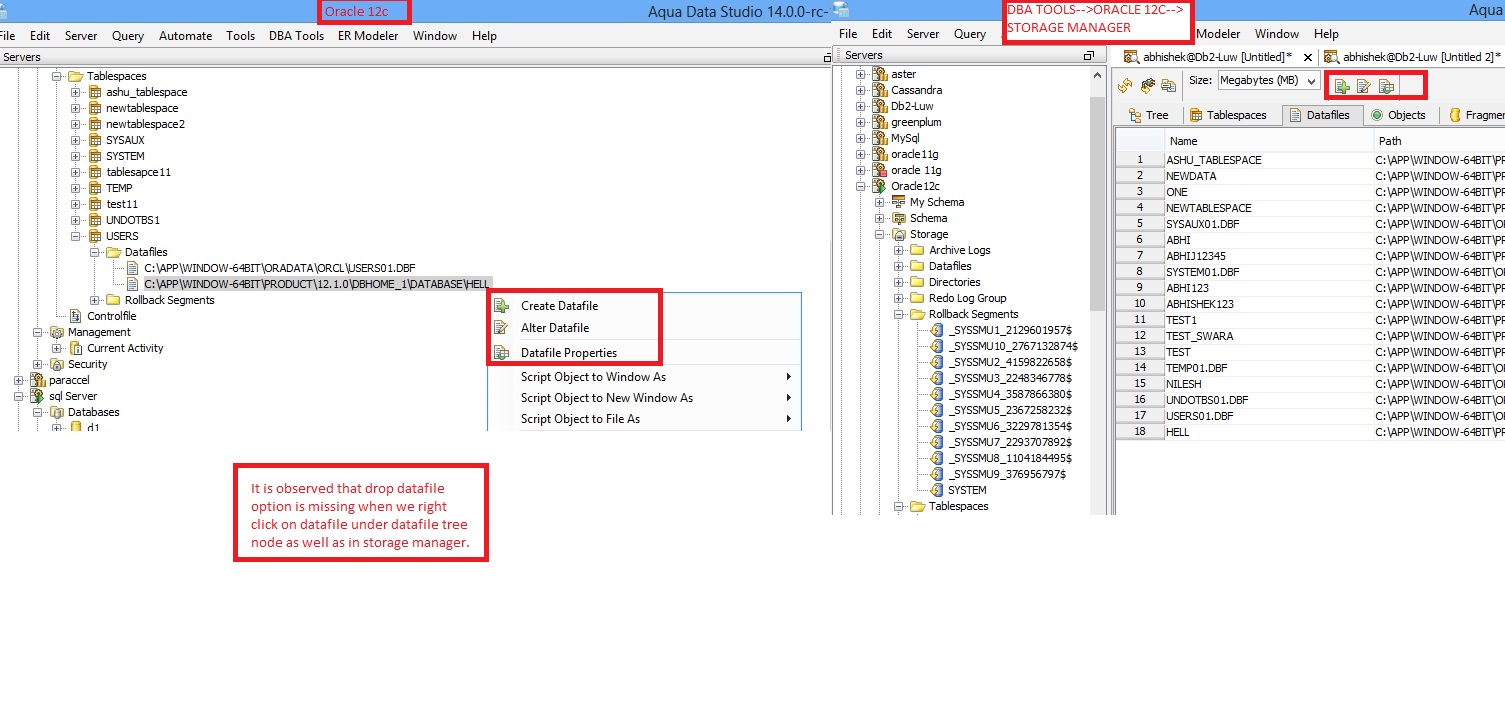Click the Controlfile icon in left tree
Screen dimensions: 1505x701
tap(76, 316)
